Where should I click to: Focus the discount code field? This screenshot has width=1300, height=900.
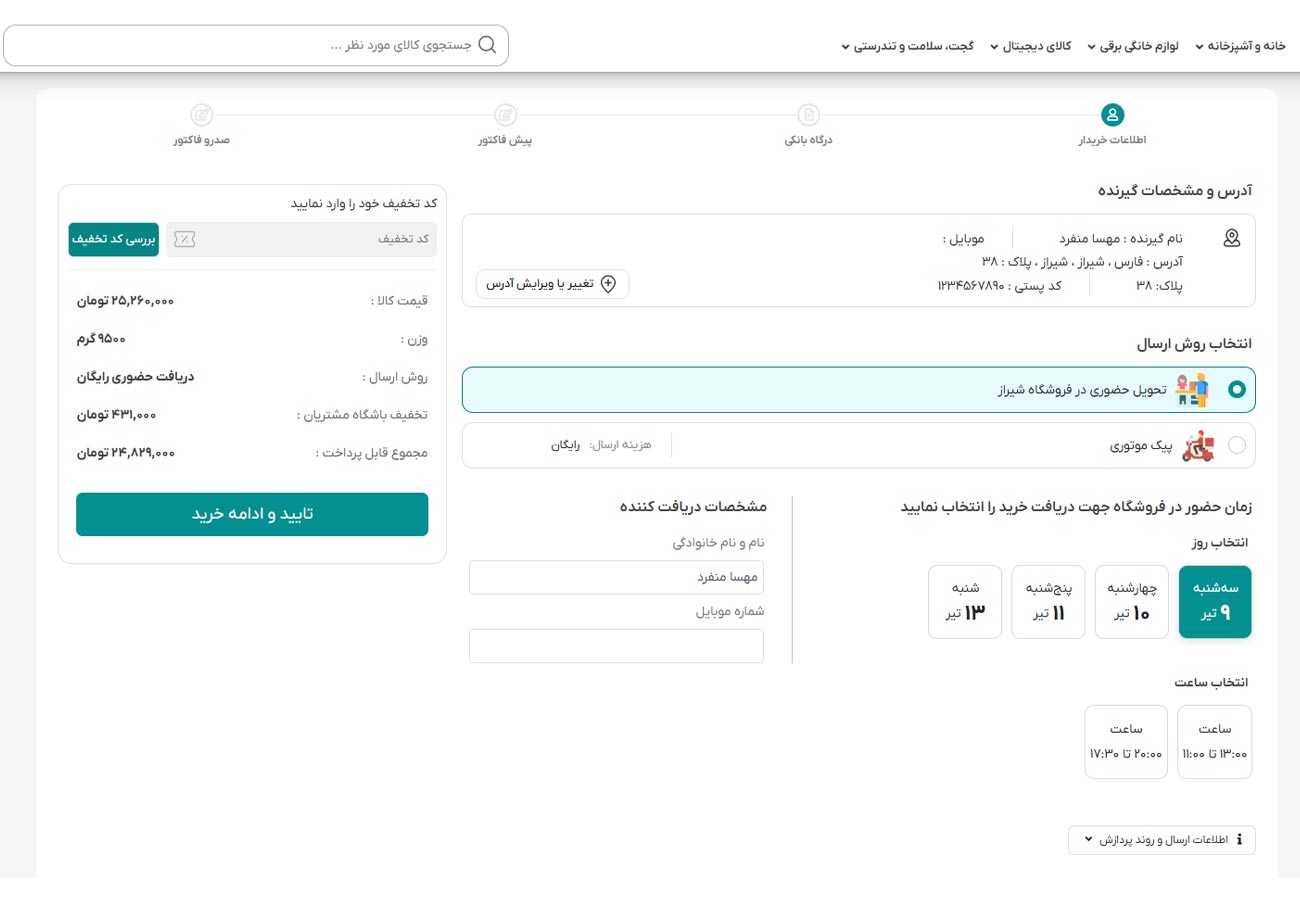(302, 239)
